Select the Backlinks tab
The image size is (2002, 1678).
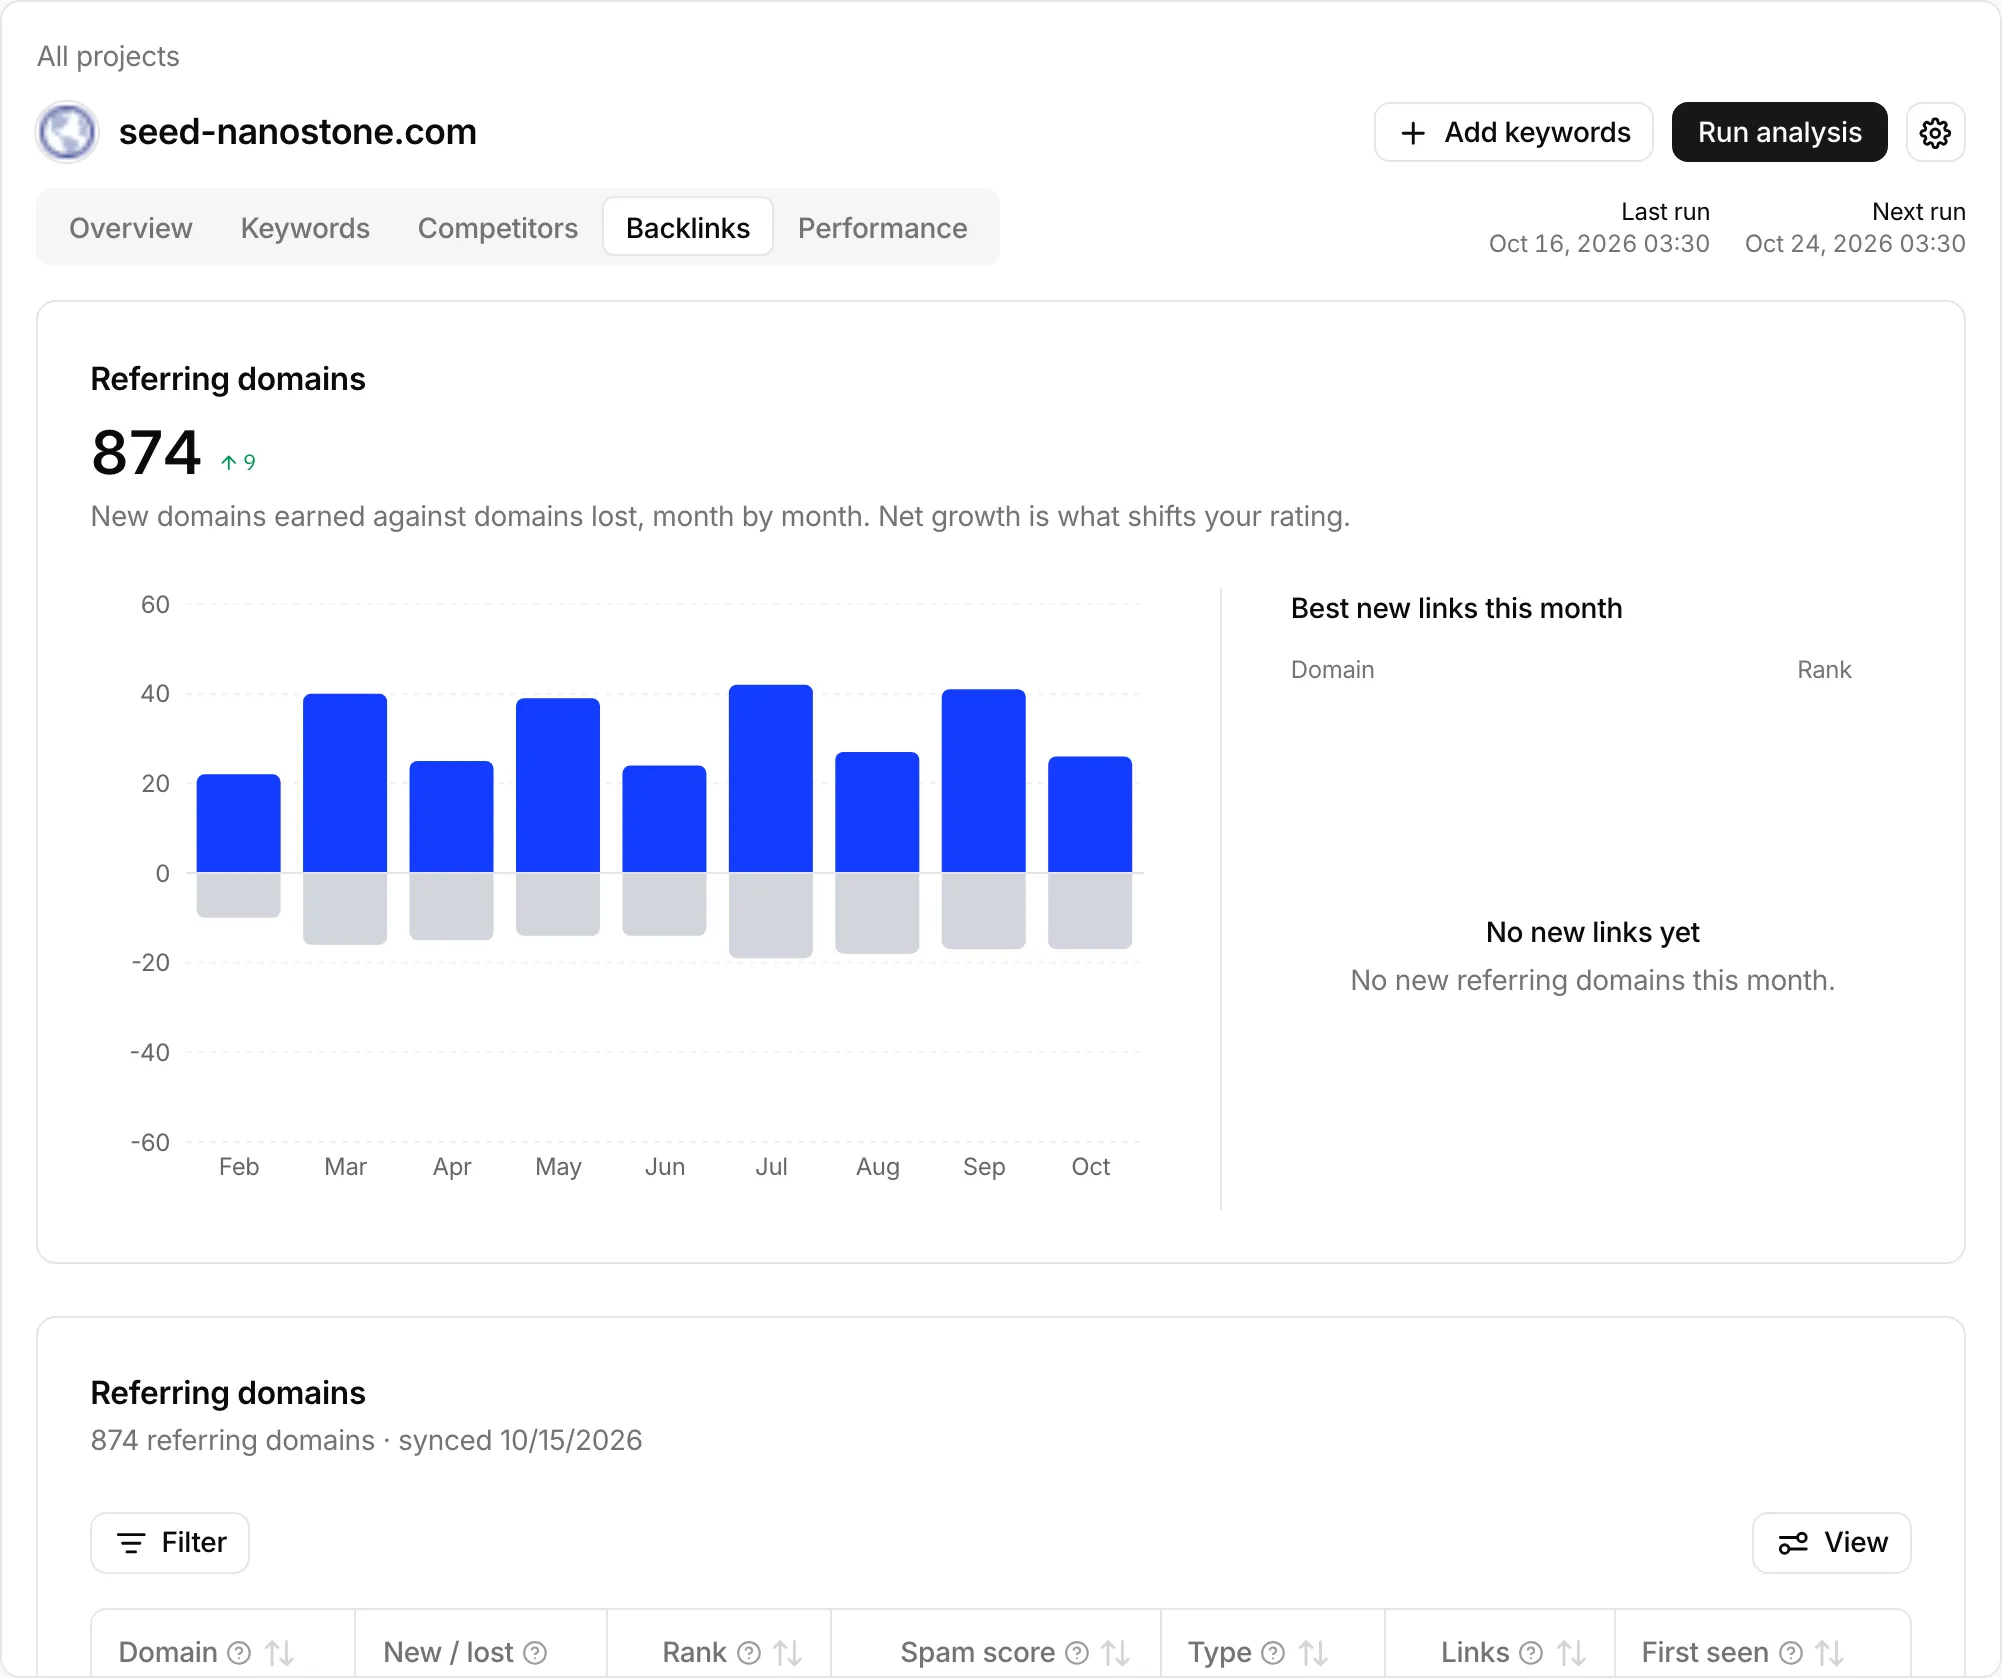(688, 228)
